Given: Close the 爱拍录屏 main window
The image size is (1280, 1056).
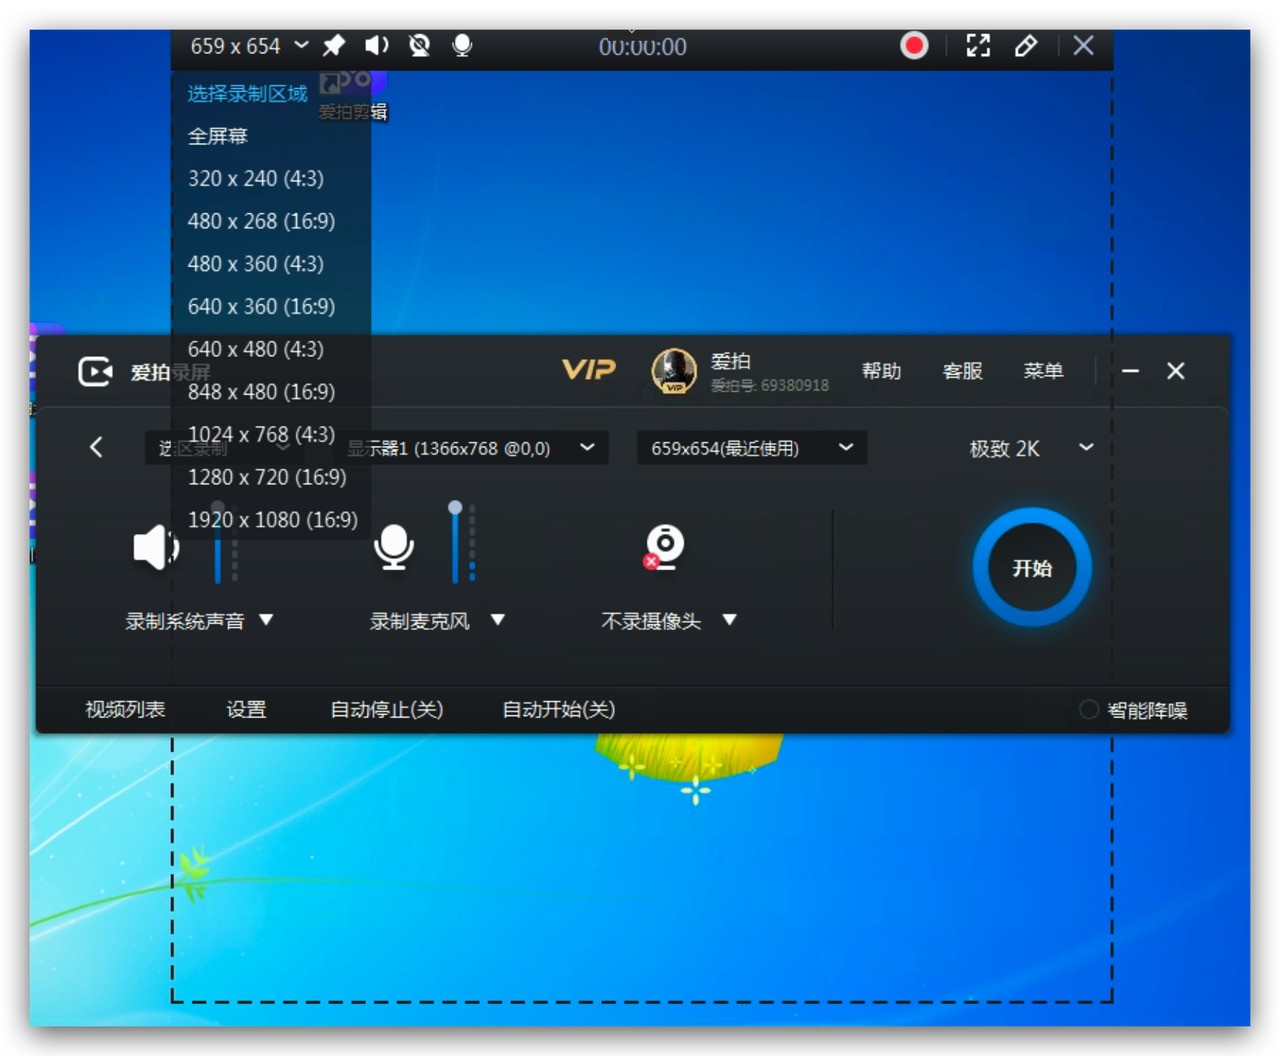Looking at the screenshot, I should click(x=1176, y=371).
